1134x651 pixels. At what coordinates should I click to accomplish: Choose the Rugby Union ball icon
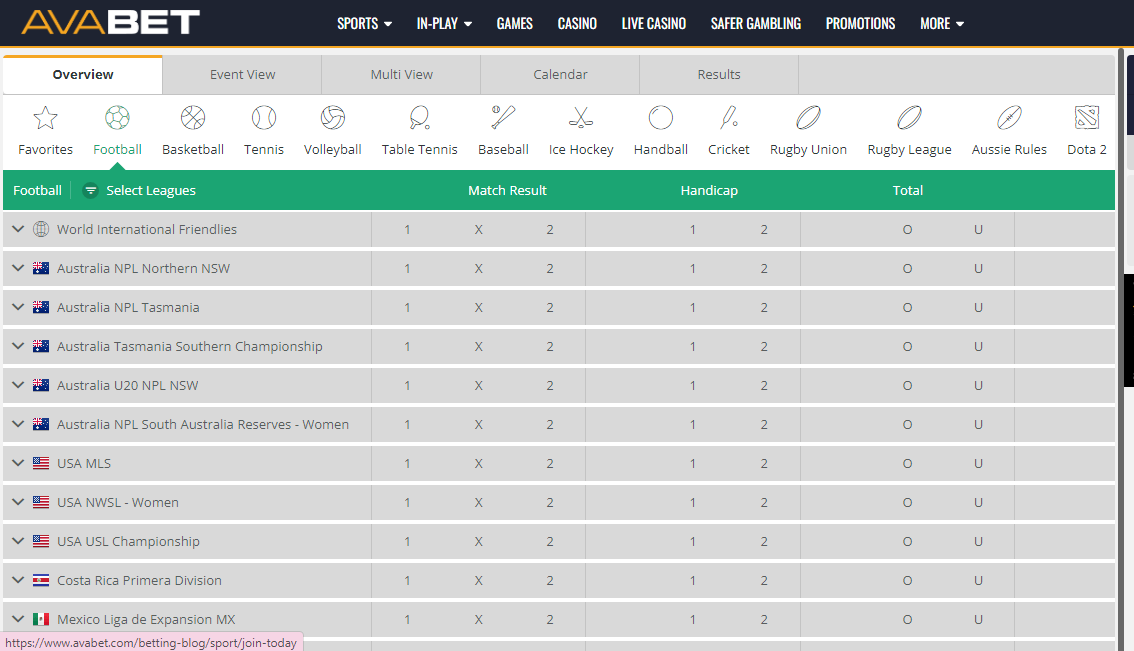(809, 117)
